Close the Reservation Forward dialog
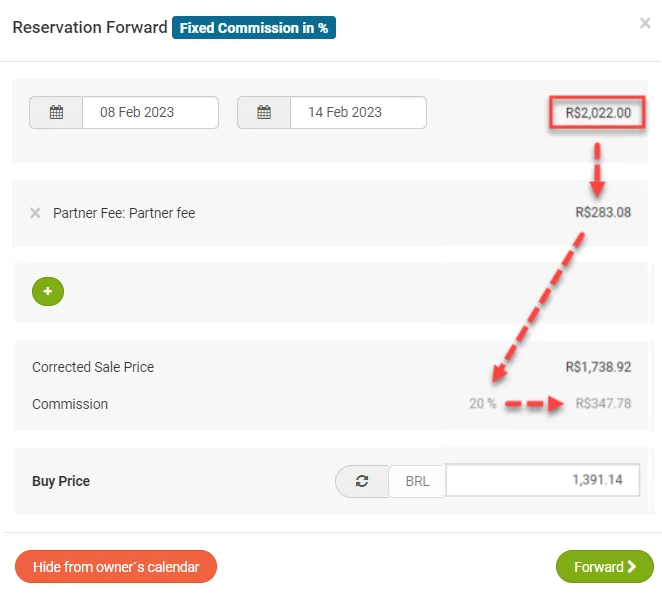Viewport: 662px width, 600px height. pyautogui.click(x=645, y=24)
